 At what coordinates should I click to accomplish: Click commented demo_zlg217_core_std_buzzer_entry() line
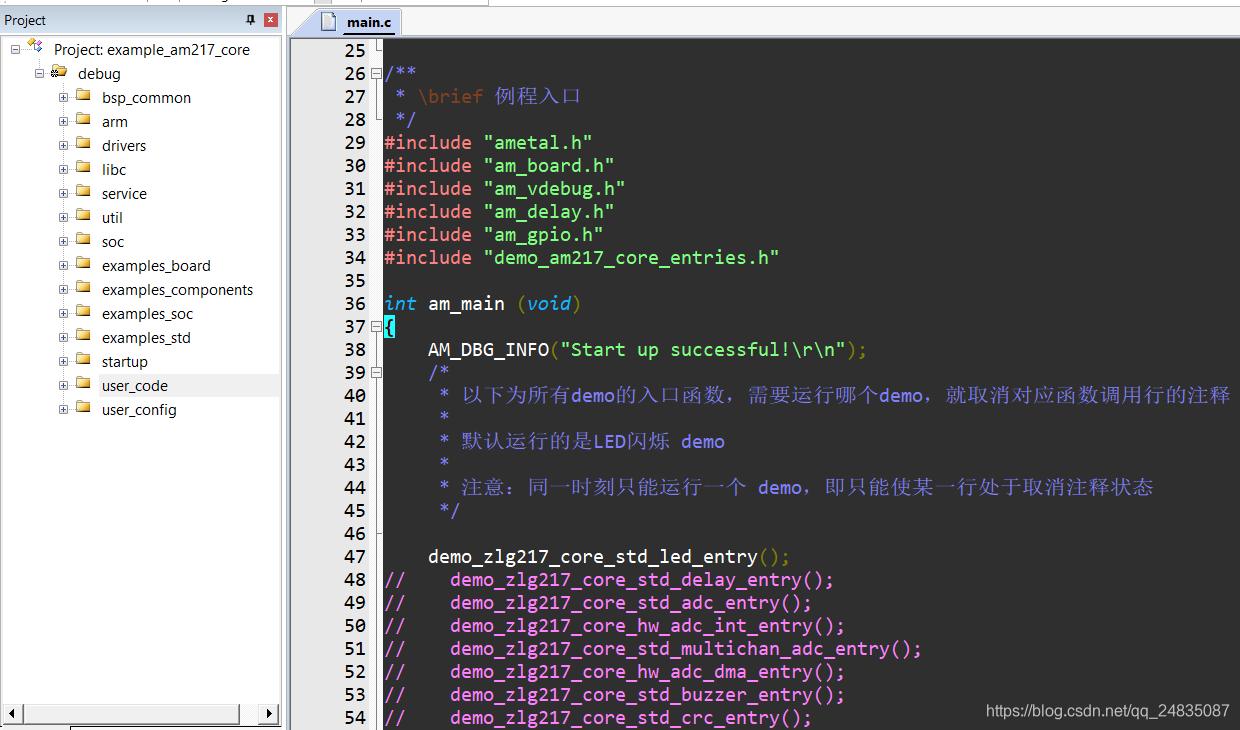(x=614, y=695)
